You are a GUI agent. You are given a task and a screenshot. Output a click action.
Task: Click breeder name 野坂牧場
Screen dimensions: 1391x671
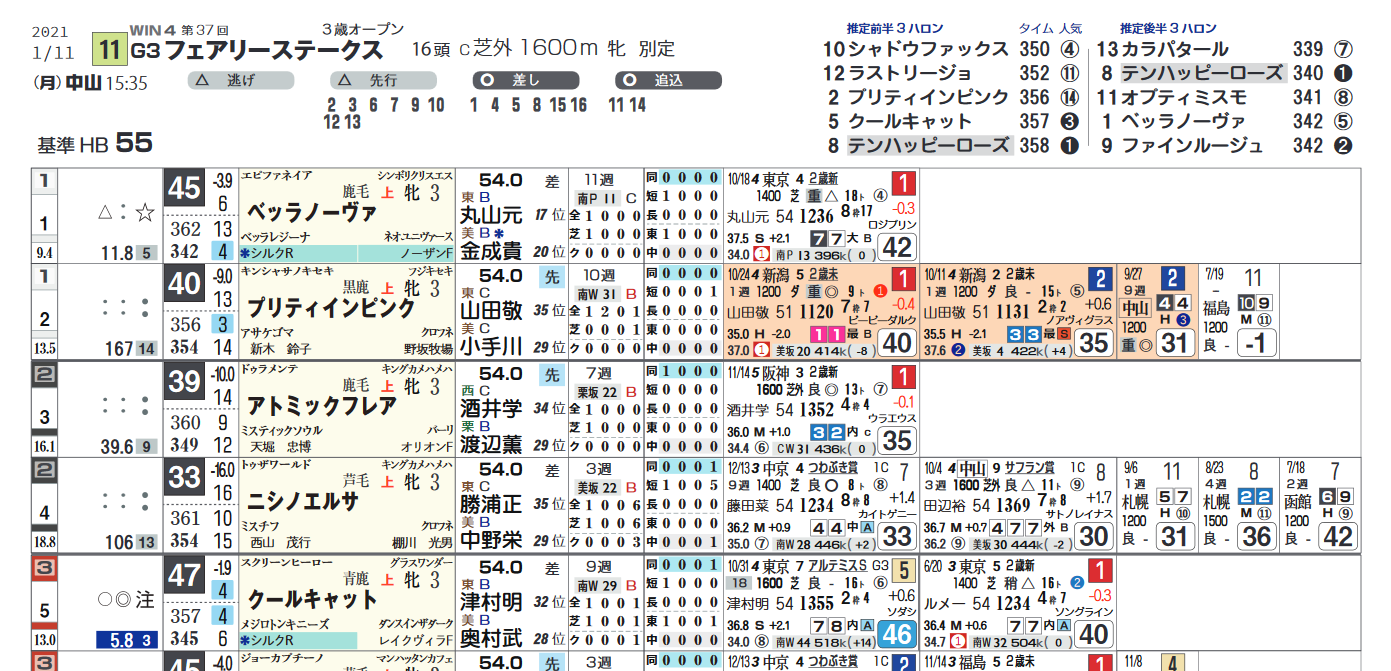[428, 349]
